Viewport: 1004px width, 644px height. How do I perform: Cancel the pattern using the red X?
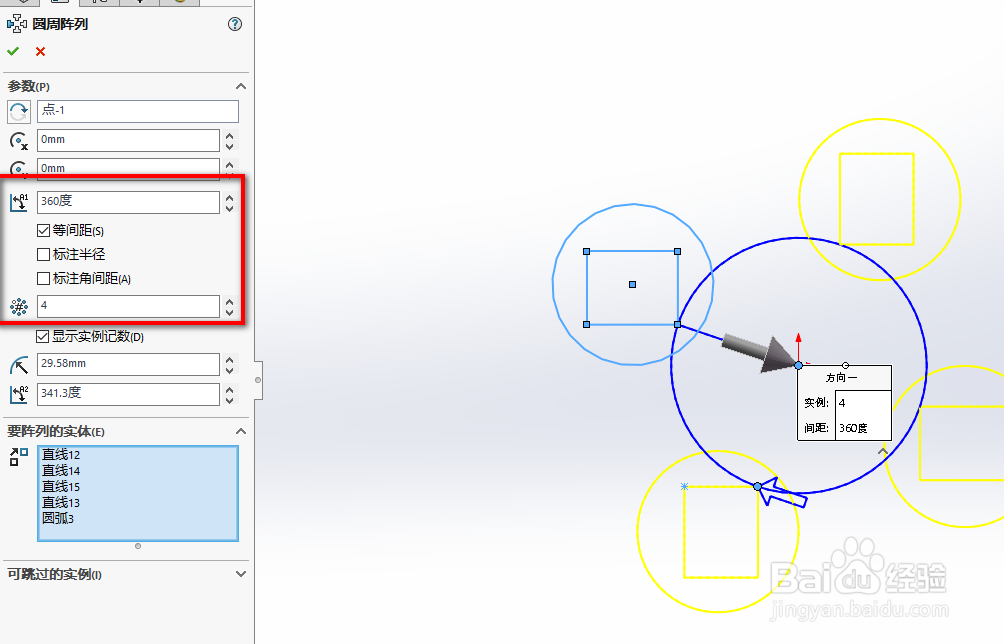(x=38, y=51)
